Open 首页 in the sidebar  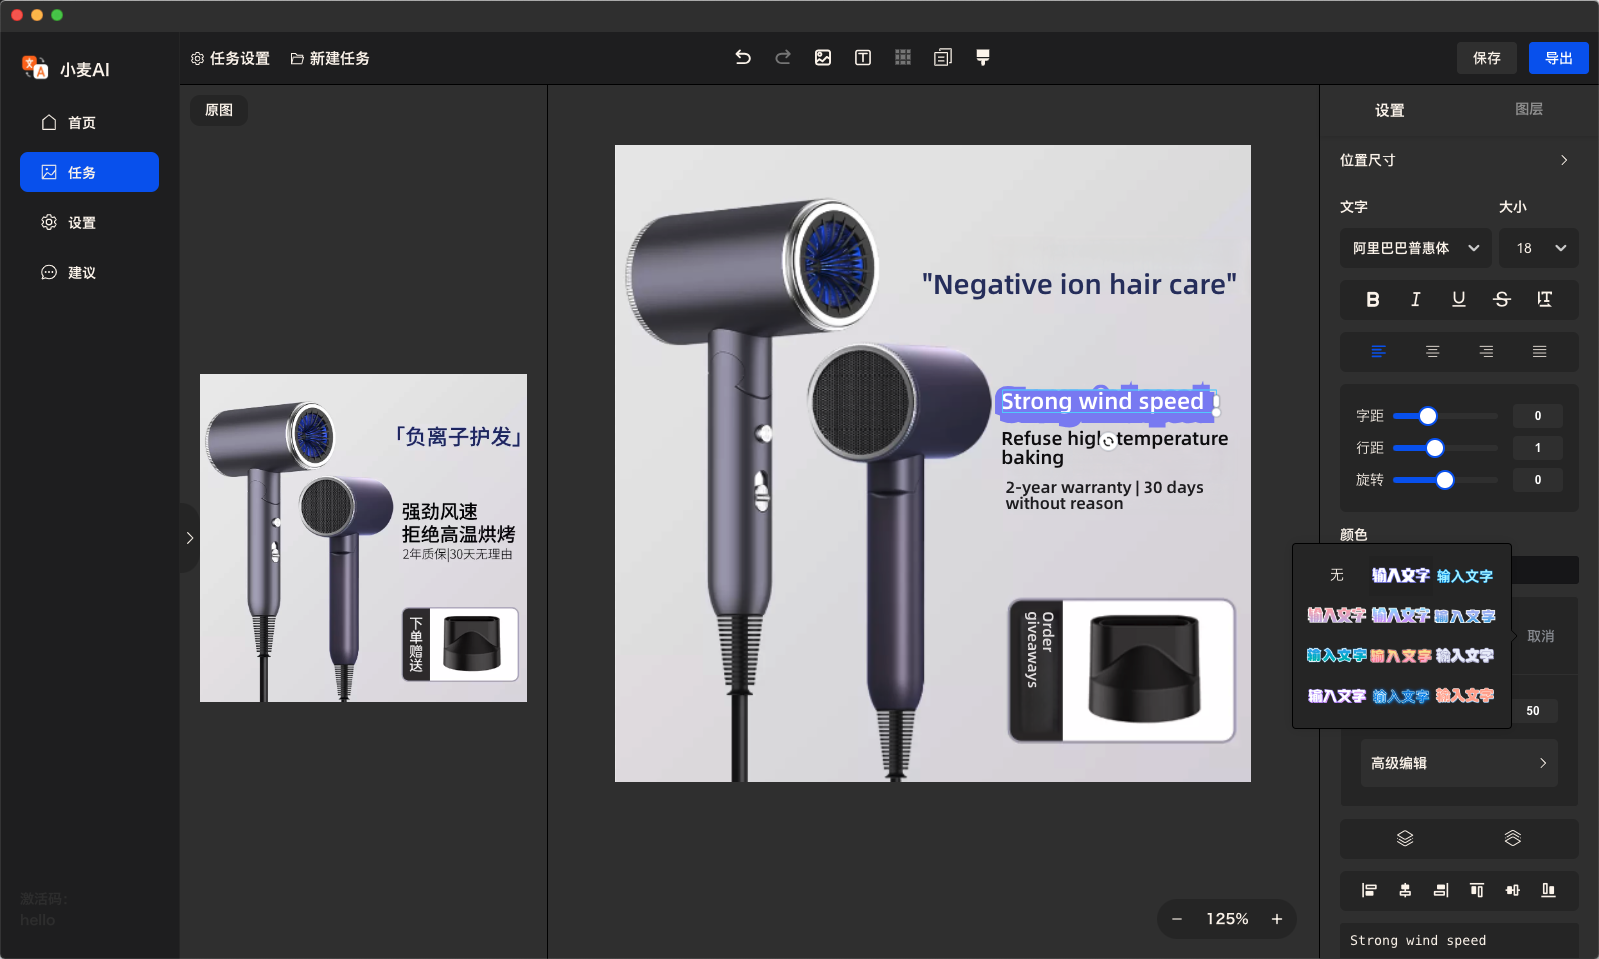click(82, 123)
